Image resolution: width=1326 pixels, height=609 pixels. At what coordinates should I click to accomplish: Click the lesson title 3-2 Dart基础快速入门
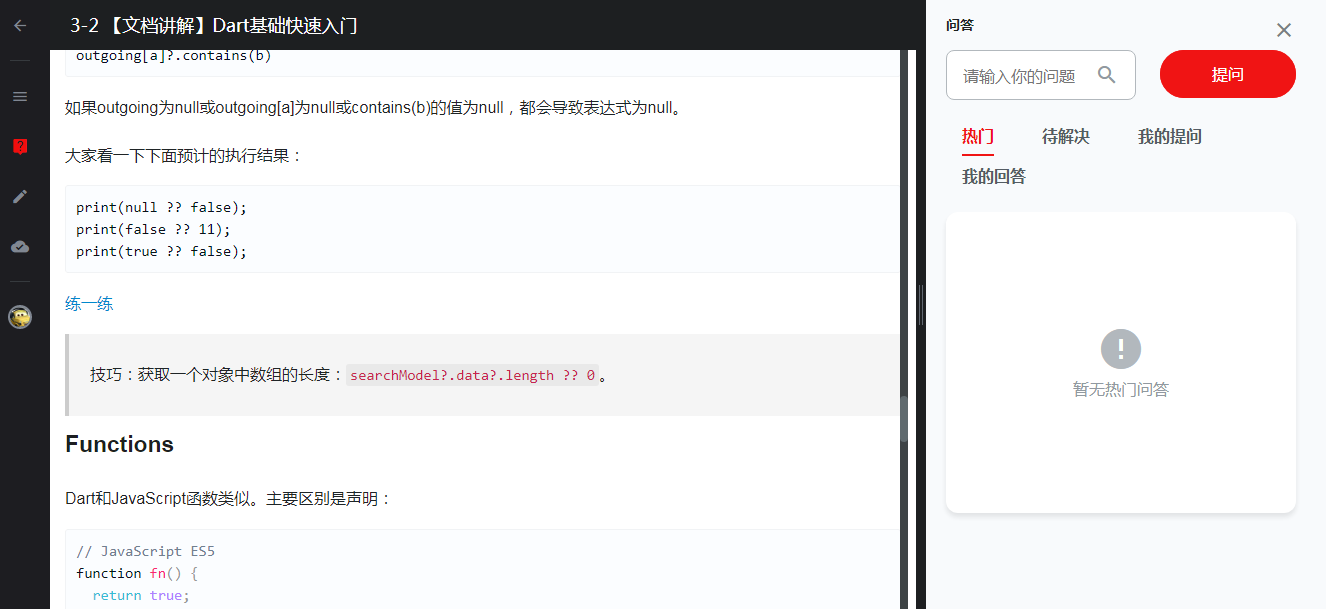pyautogui.click(x=214, y=25)
